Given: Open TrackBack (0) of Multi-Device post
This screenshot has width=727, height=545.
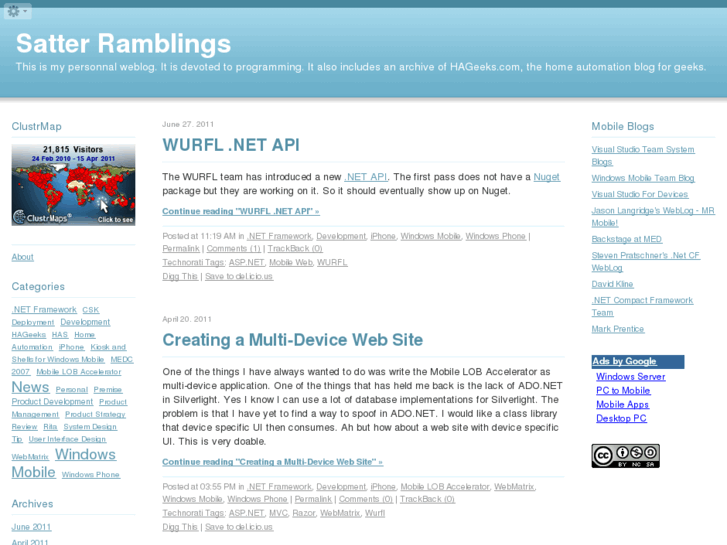Looking at the screenshot, I should (x=427, y=499).
